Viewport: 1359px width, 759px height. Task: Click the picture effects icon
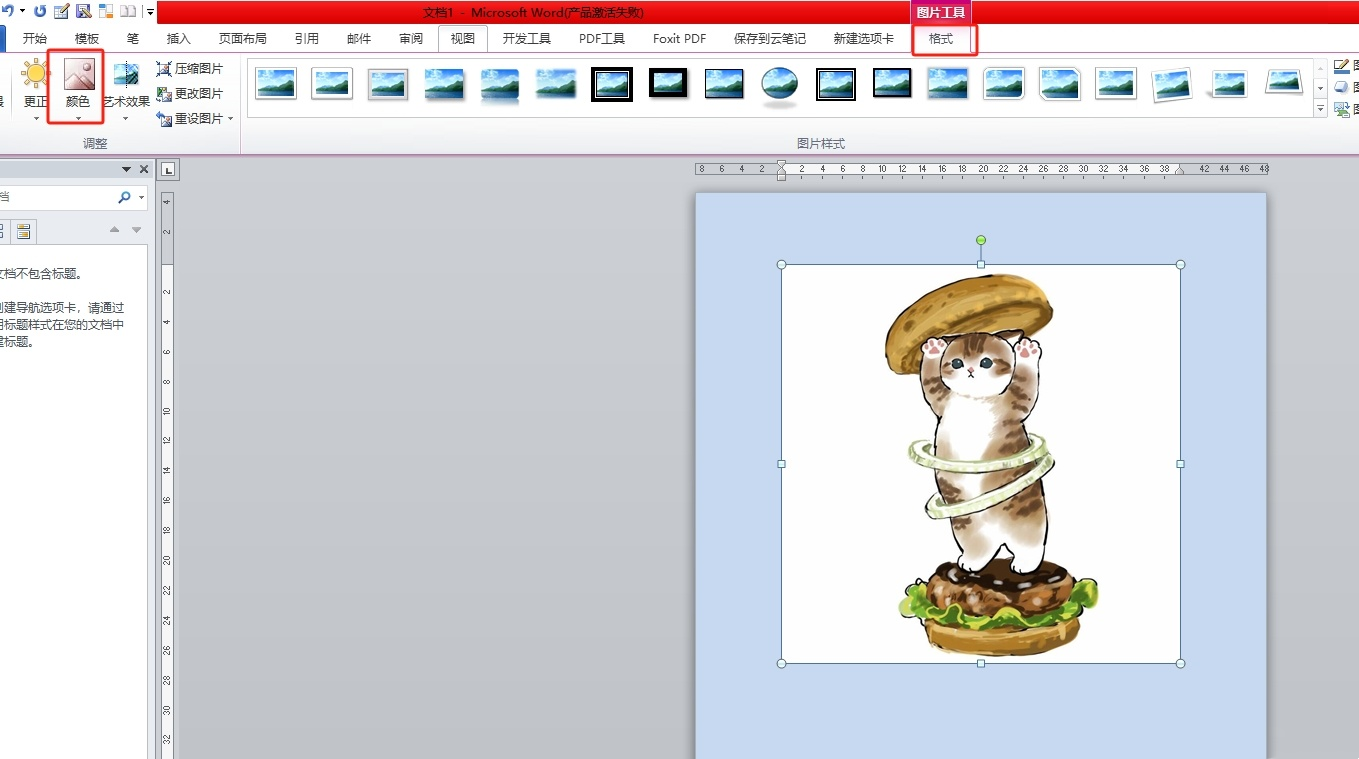click(1342, 88)
